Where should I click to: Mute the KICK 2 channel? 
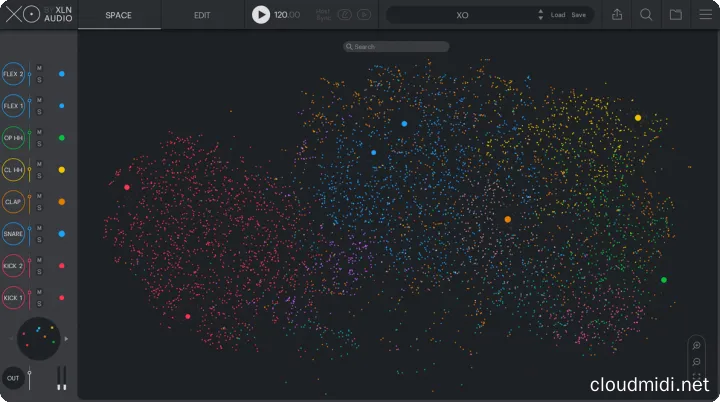pyautogui.click(x=39, y=261)
